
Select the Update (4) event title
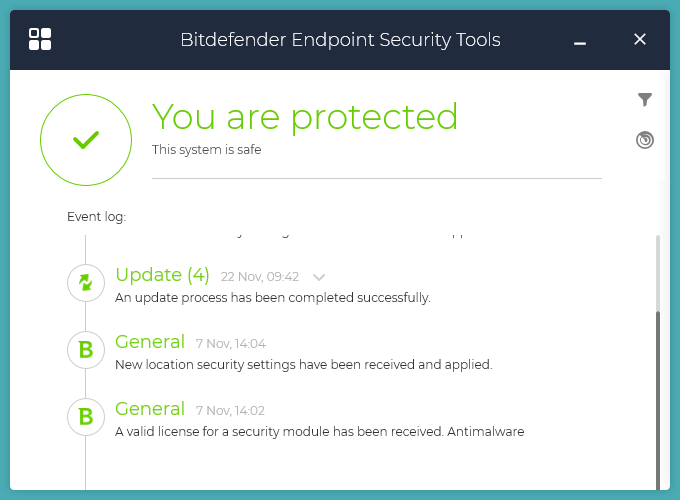click(x=162, y=275)
